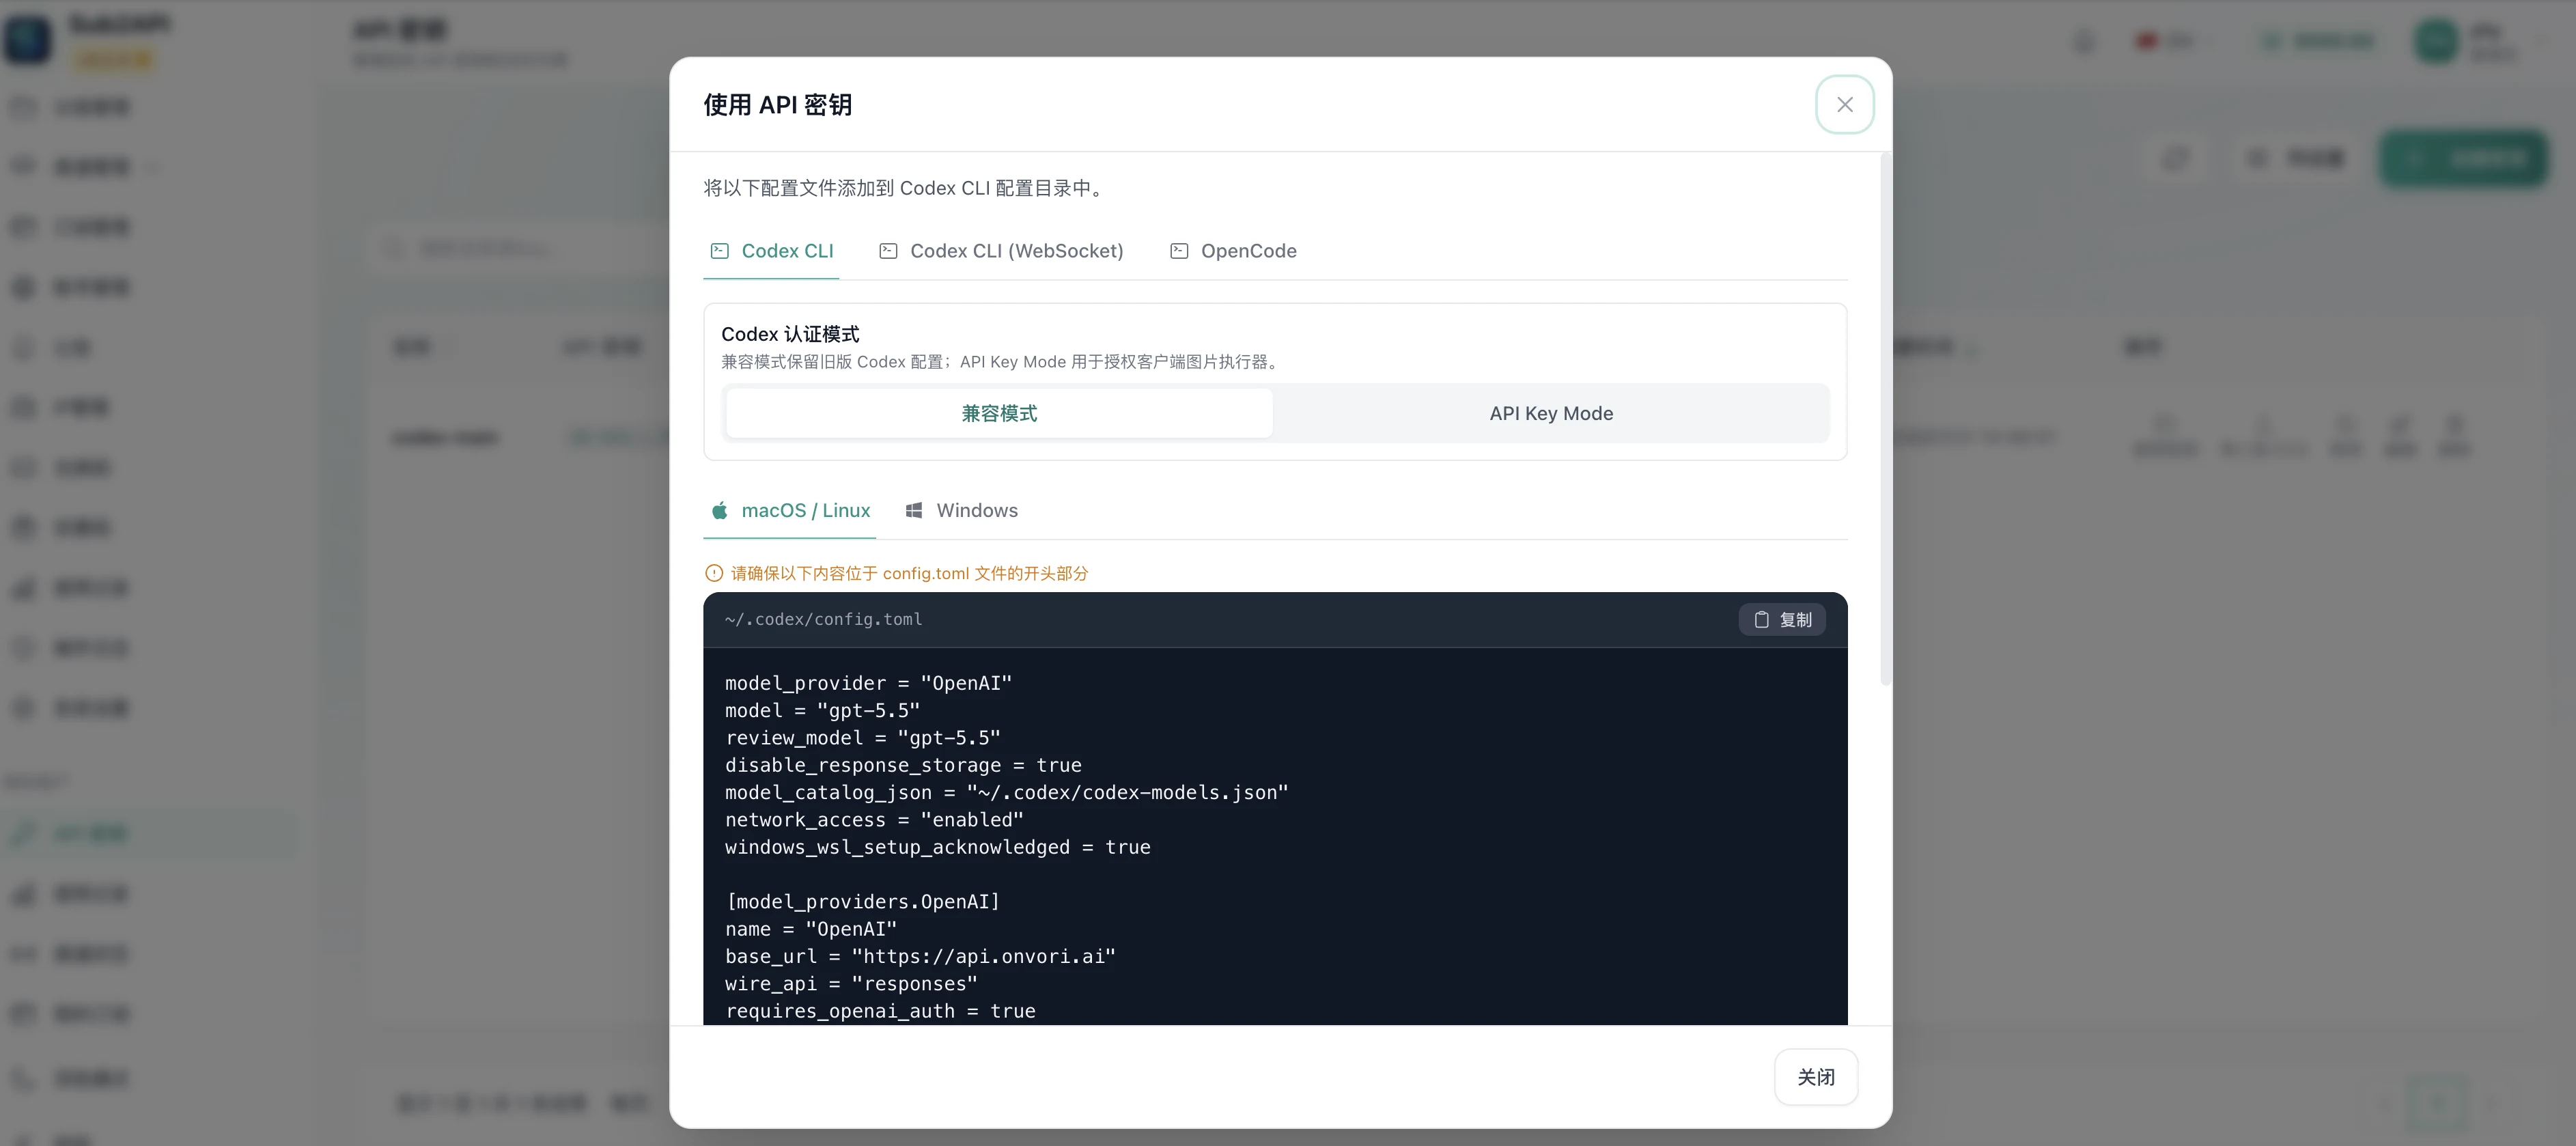2576x1146 pixels.
Task: Click the 兼容模式保留旧版 Codex 配置 description
Action: [x=1001, y=362]
